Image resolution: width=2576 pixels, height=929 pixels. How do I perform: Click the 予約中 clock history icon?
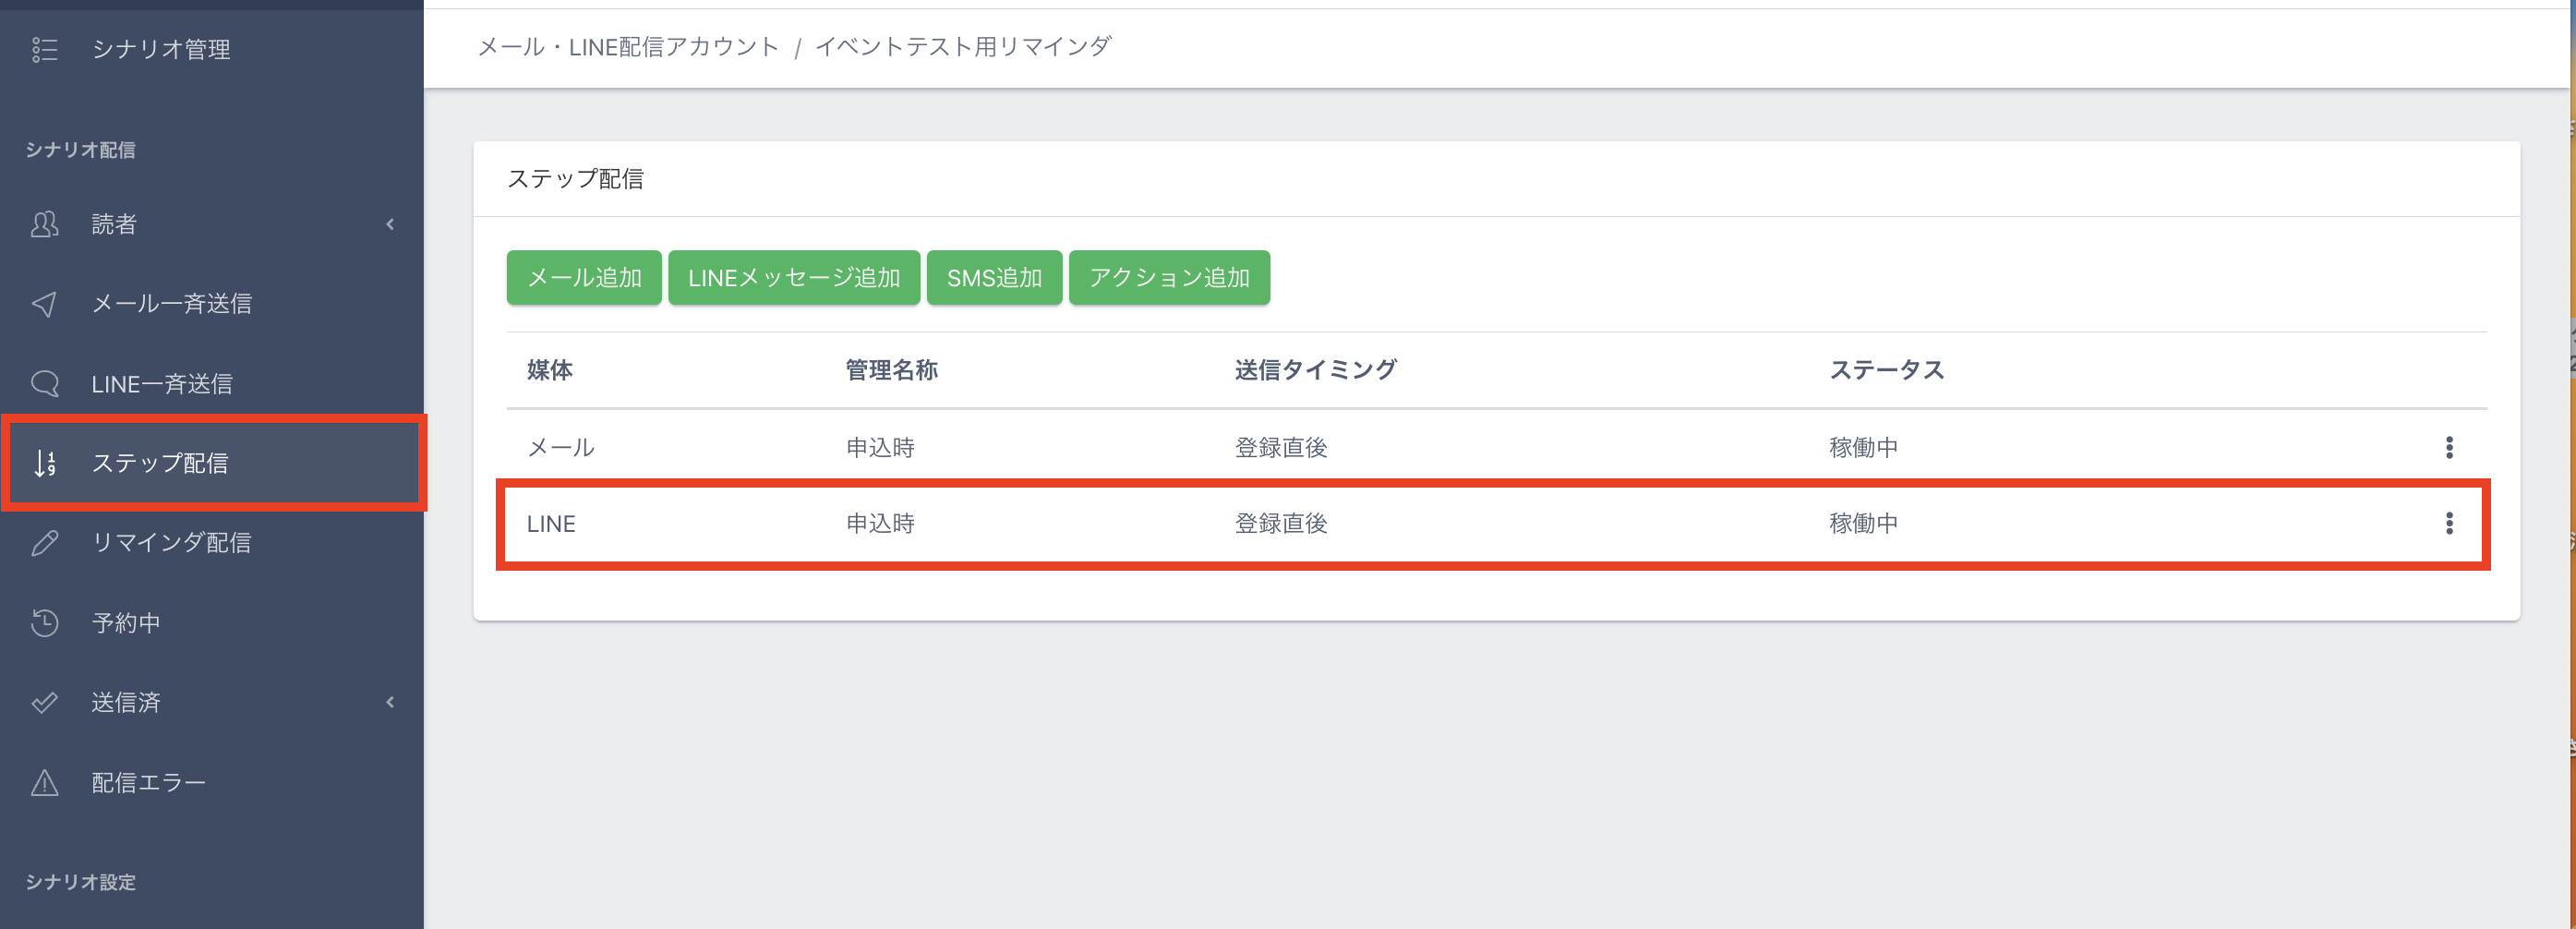click(45, 623)
